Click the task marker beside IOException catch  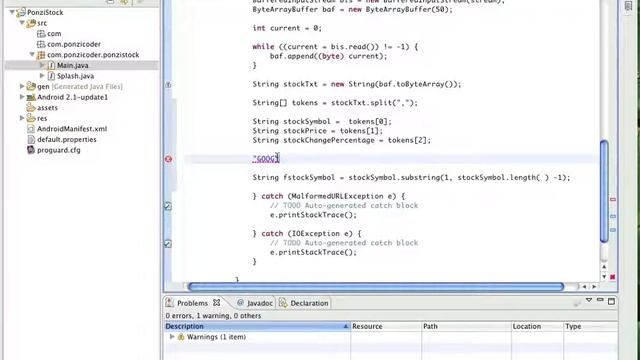168,244
